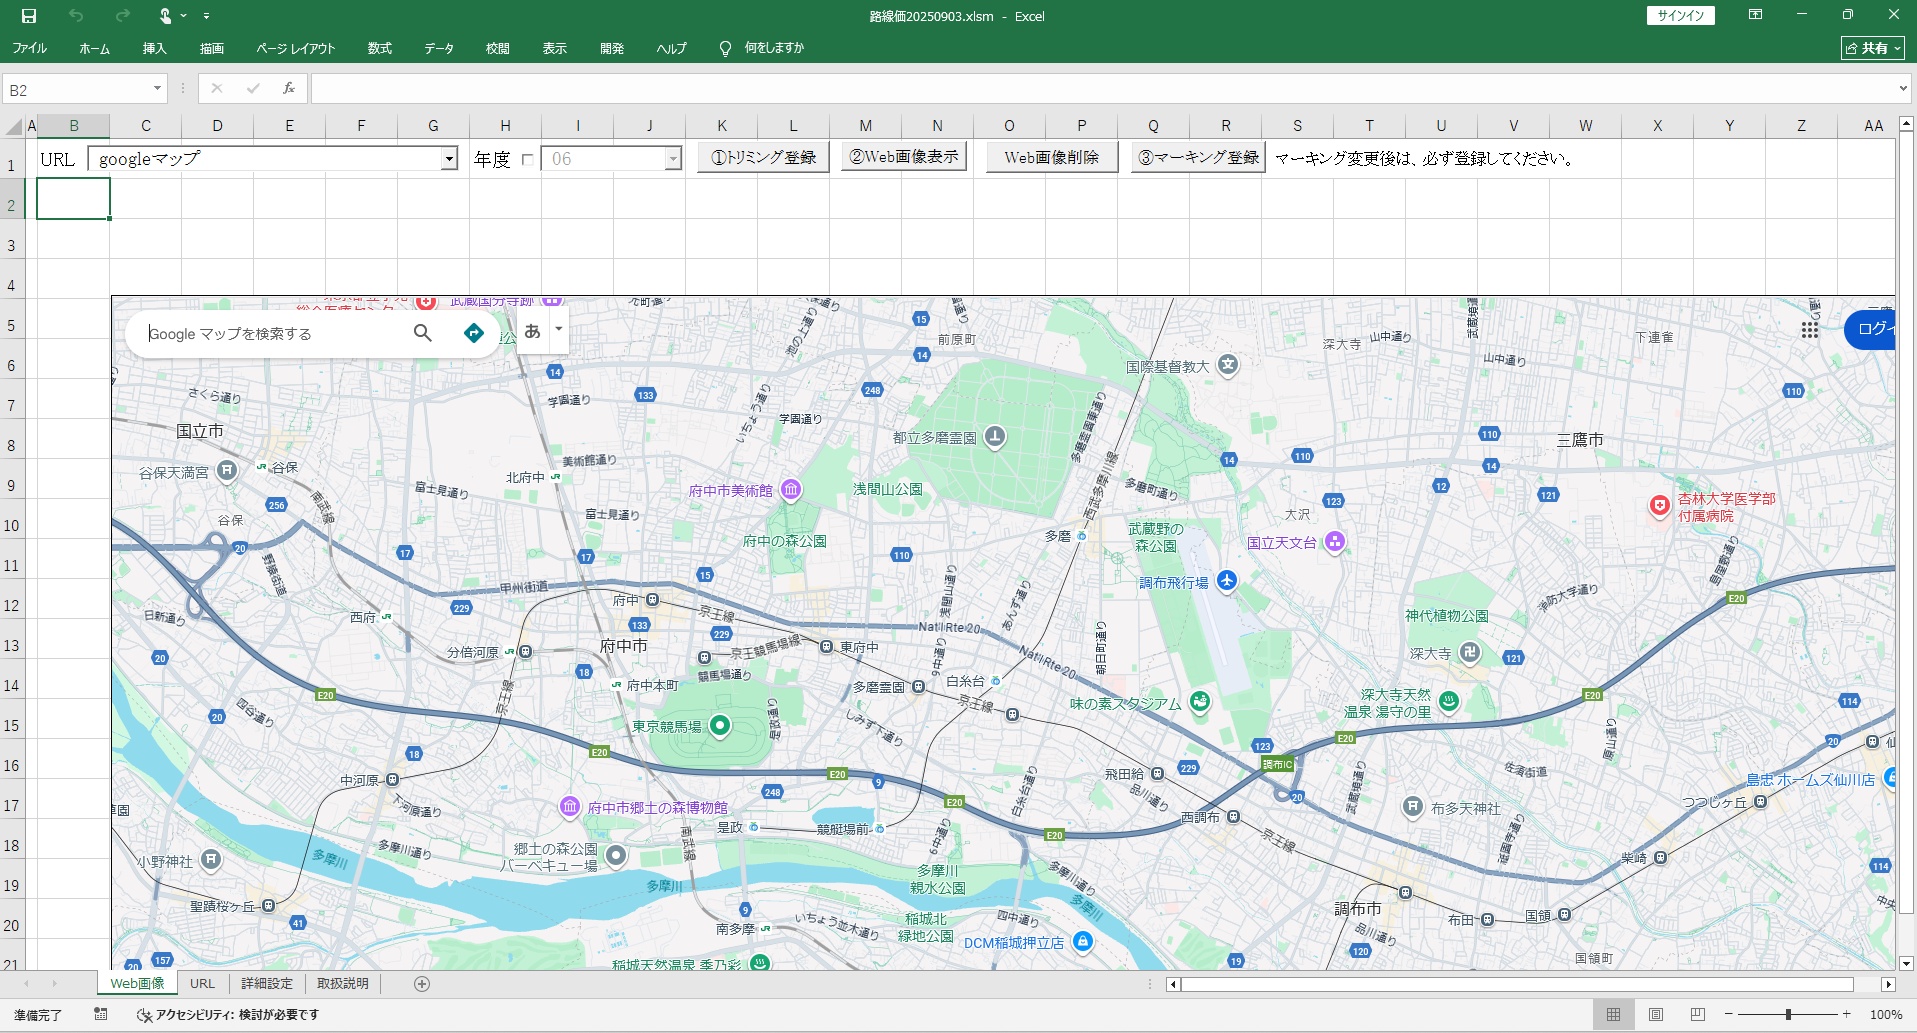This screenshot has width=1917, height=1033.
Task: Open the googleマップ URL combo dropdown
Action: [450, 159]
